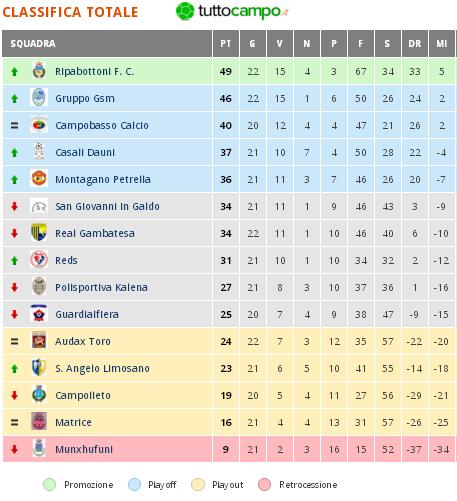Click Montagano Petrella red crest icon
Viewport: 457px width, 501px height.
click(39, 178)
